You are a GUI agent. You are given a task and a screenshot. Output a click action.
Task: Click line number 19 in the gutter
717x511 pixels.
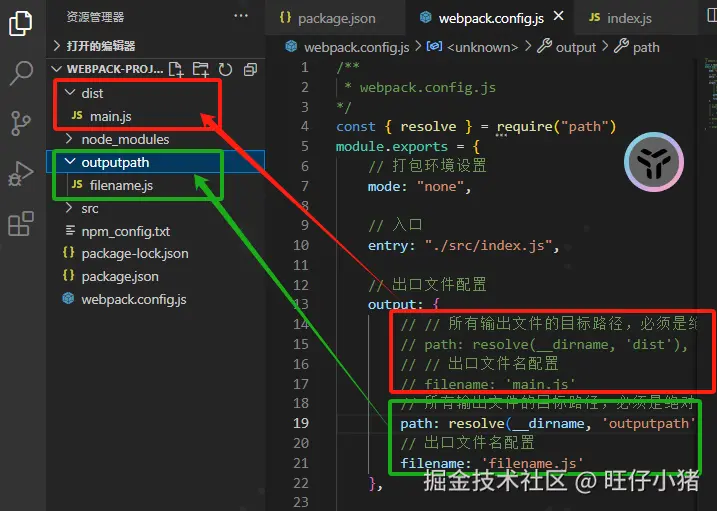(301, 423)
